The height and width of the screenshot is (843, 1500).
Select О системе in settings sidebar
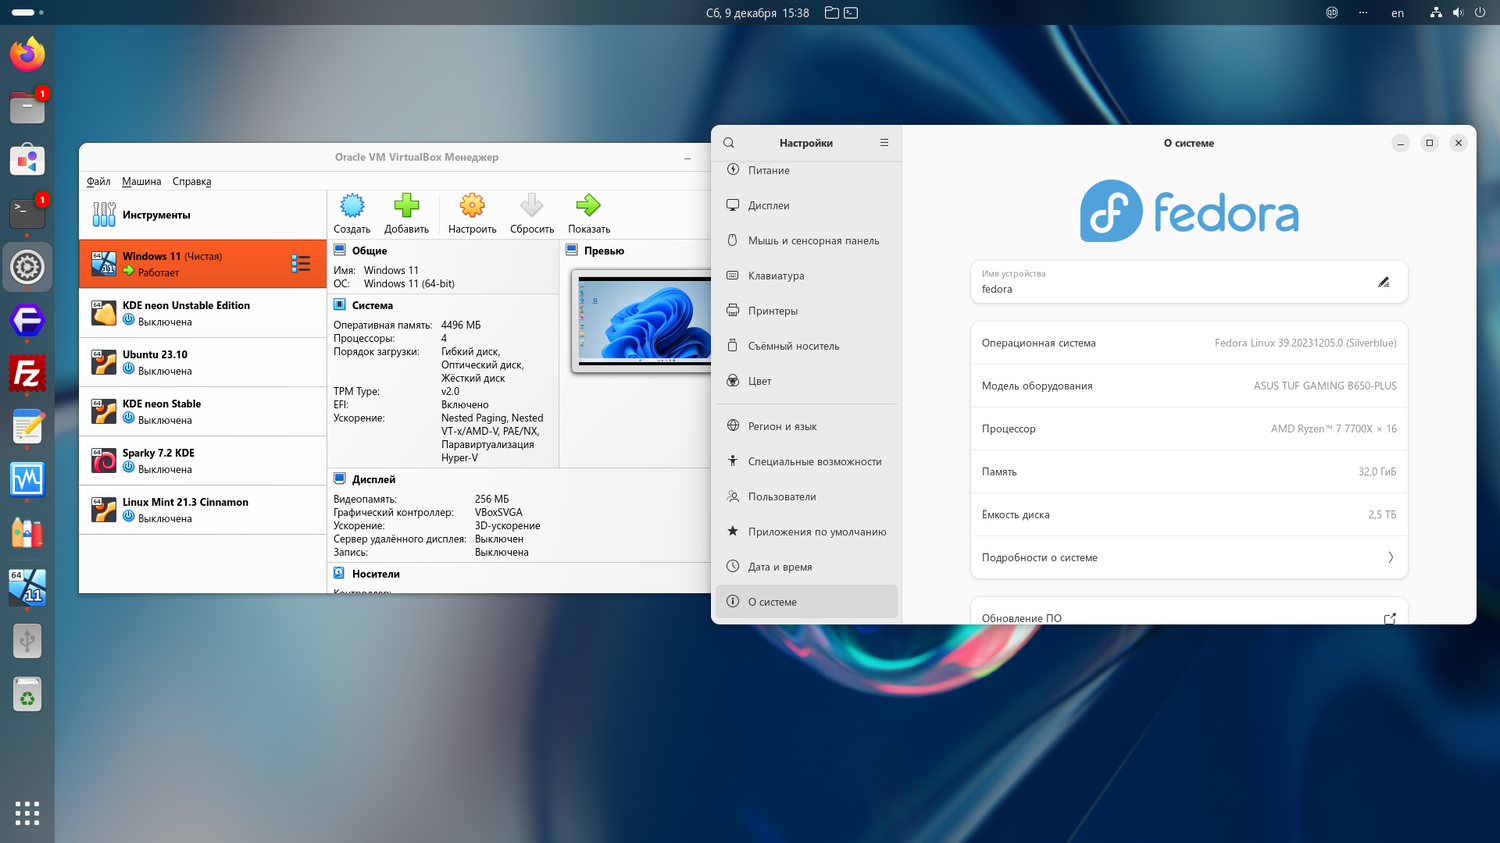[807, 602]
